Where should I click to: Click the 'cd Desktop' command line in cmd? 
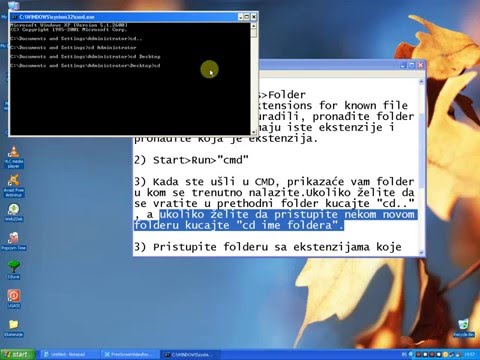85,57
